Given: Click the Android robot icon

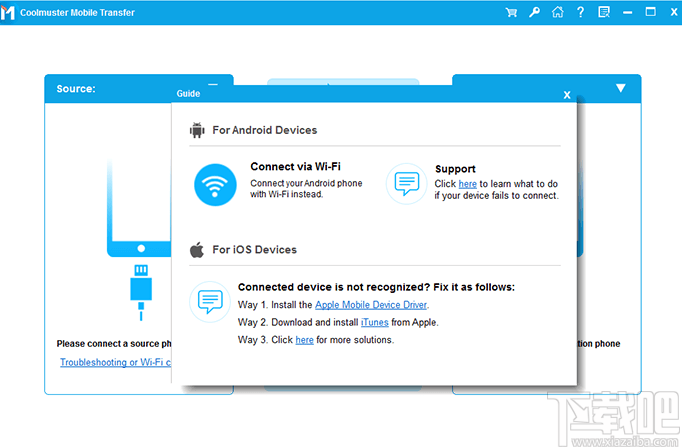Looking at the screenshot, I should coord(197,130).
